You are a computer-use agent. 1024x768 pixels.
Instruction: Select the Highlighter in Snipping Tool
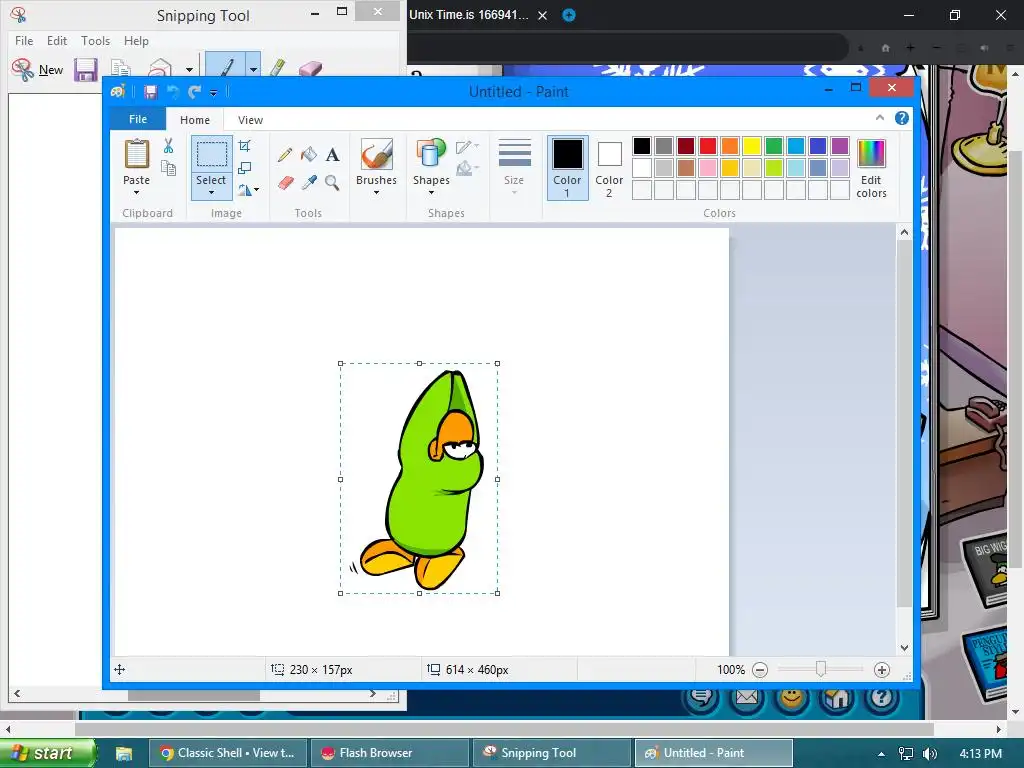[x=278, y=67]
